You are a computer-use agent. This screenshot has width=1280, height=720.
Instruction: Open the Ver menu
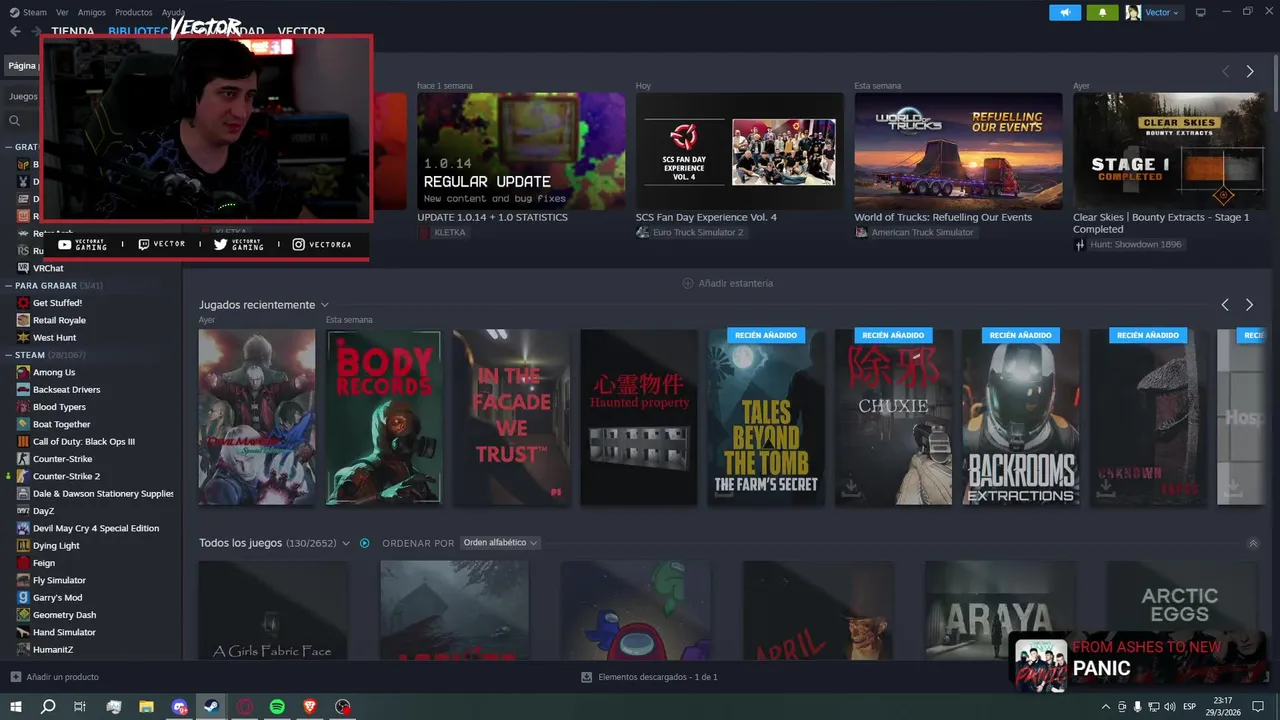coord(62,12)
